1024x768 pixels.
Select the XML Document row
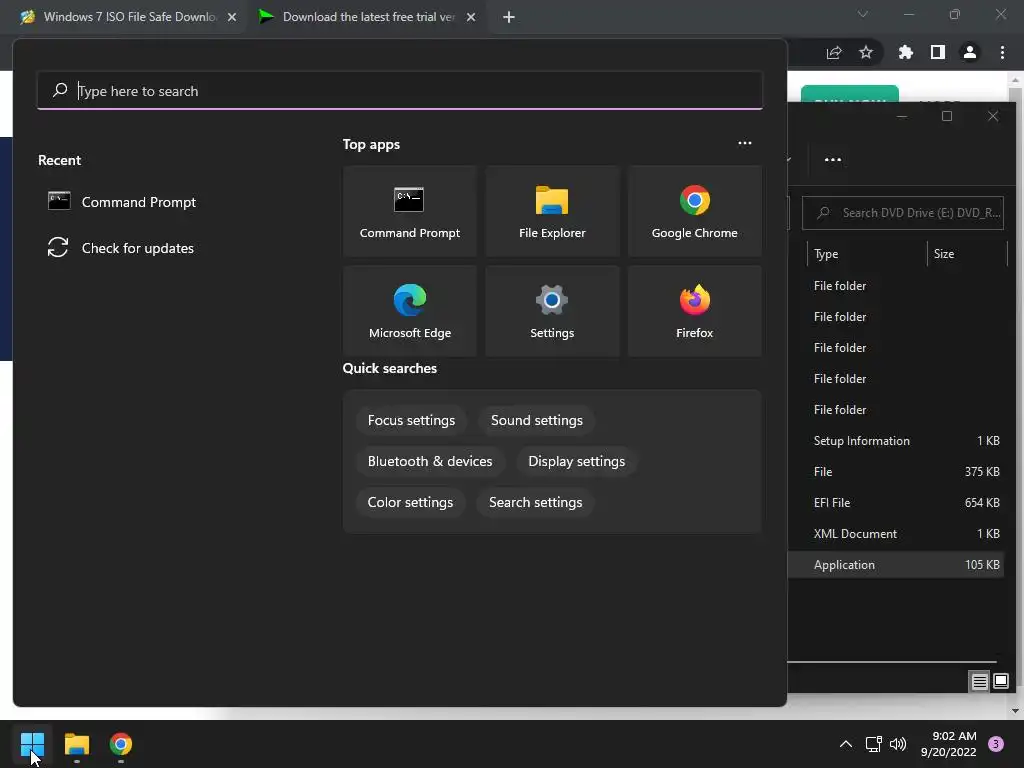click(x=896, y=534)
